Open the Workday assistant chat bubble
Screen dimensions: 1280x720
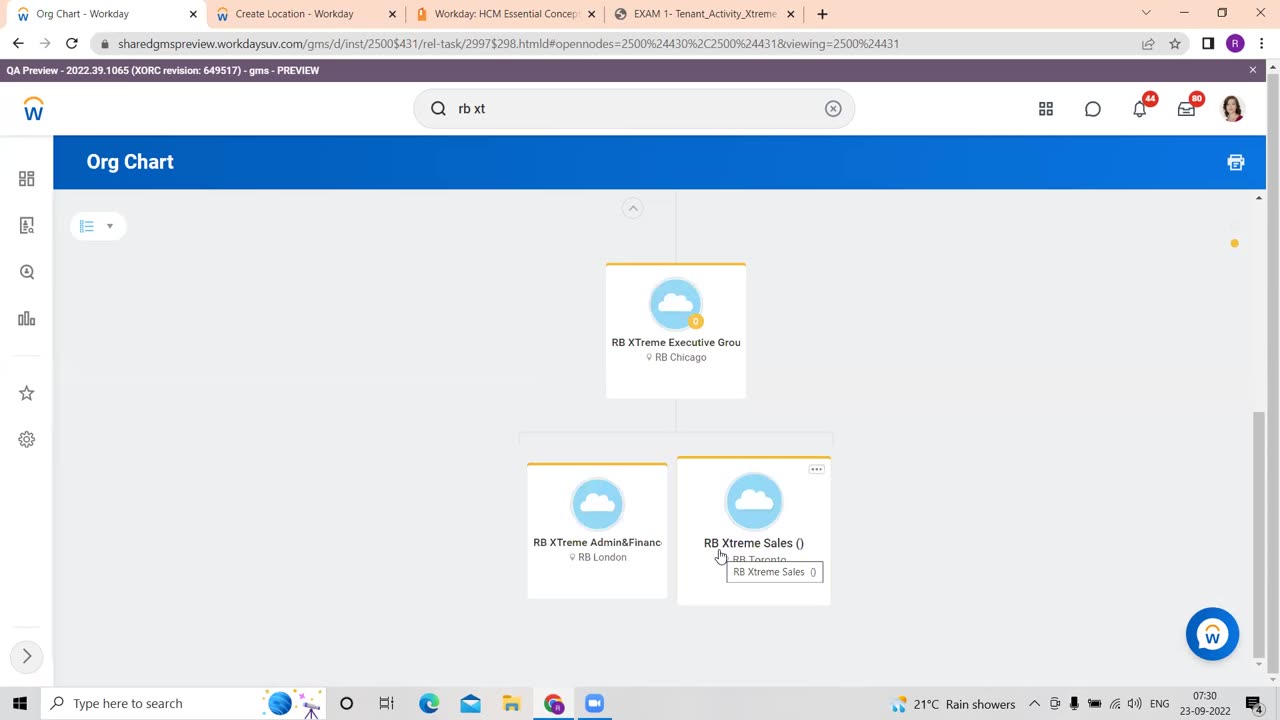(1212, 634)
